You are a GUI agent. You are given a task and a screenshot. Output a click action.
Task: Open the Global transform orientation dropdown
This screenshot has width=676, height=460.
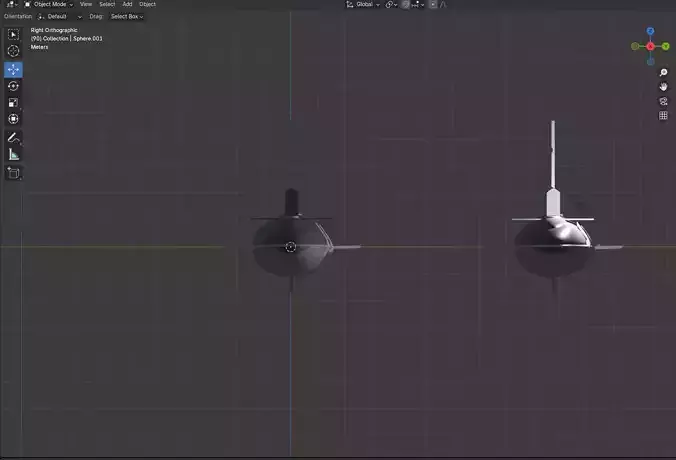[x=363, y=4]
